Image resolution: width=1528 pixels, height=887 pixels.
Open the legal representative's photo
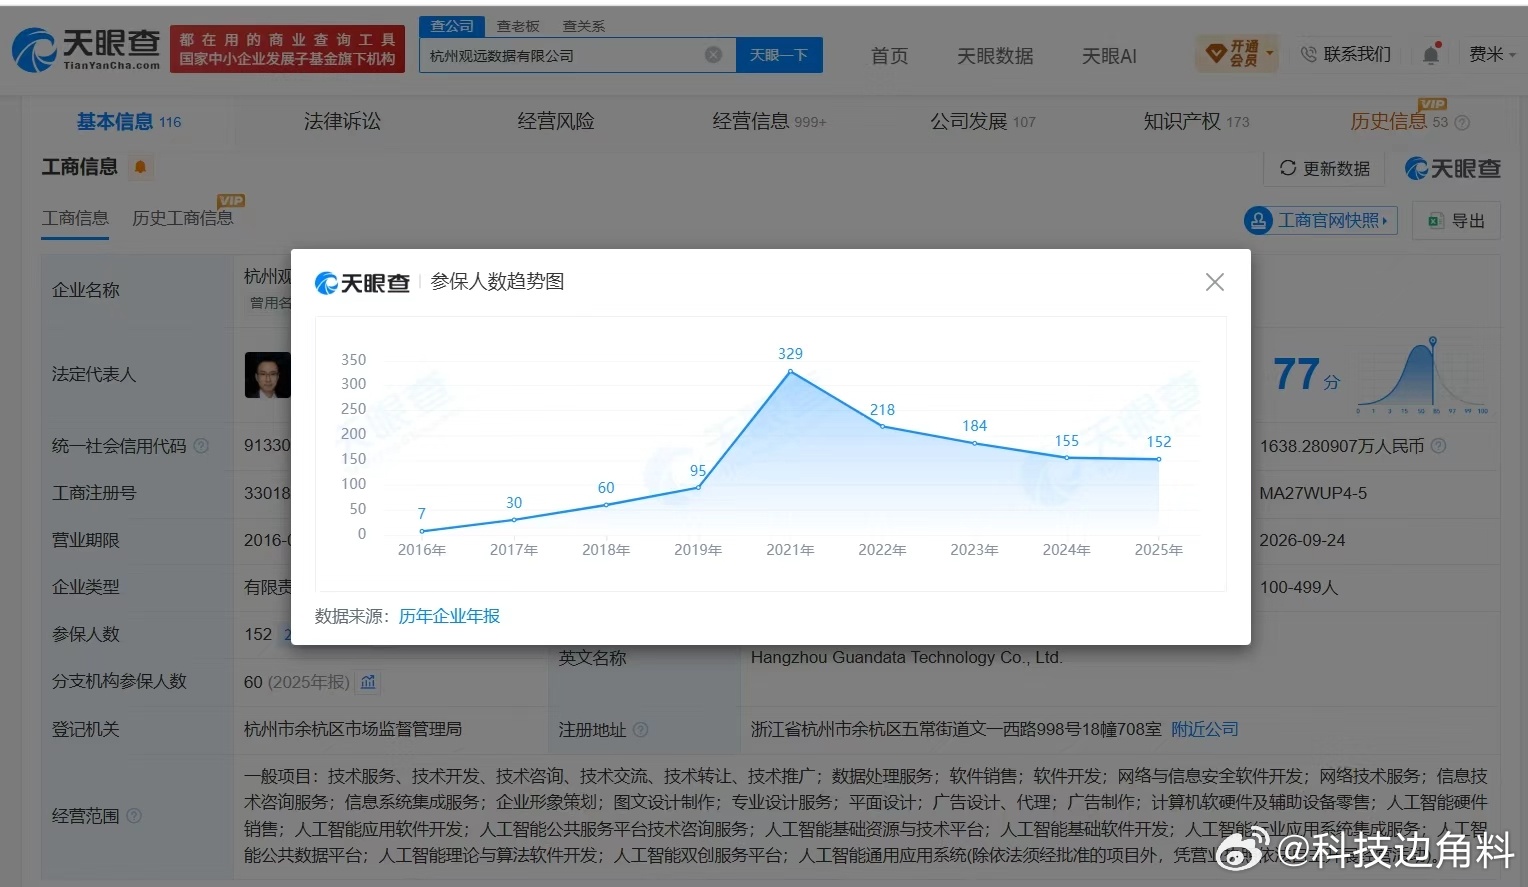point(267,375)
